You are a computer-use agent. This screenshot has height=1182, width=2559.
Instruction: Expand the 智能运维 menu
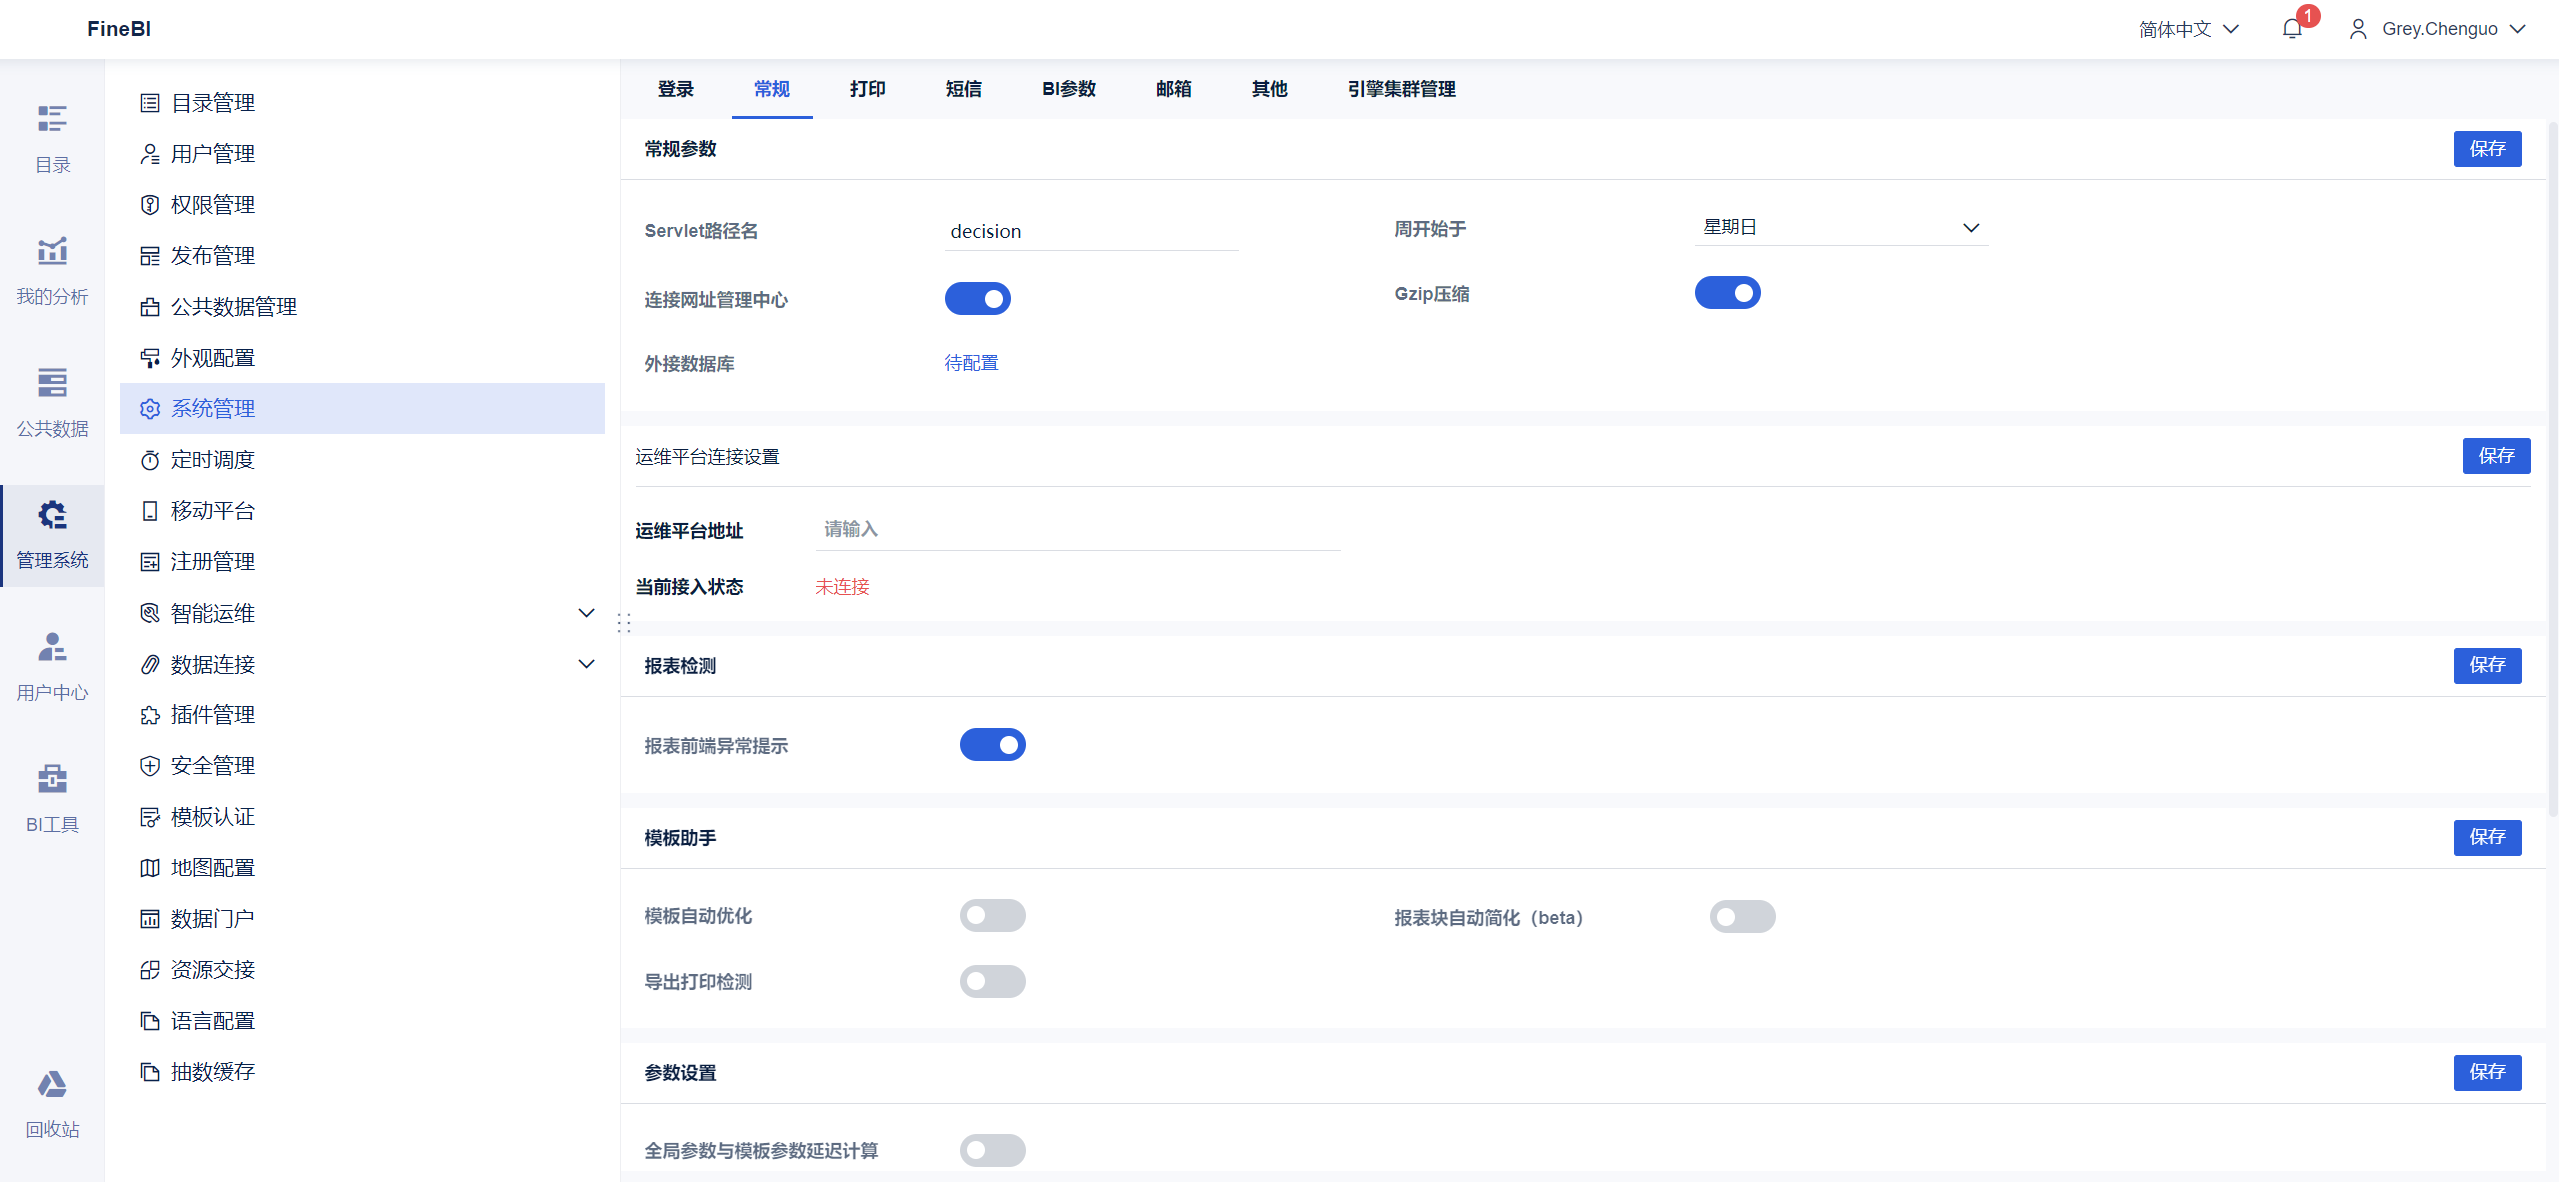(x=212, y=613)
